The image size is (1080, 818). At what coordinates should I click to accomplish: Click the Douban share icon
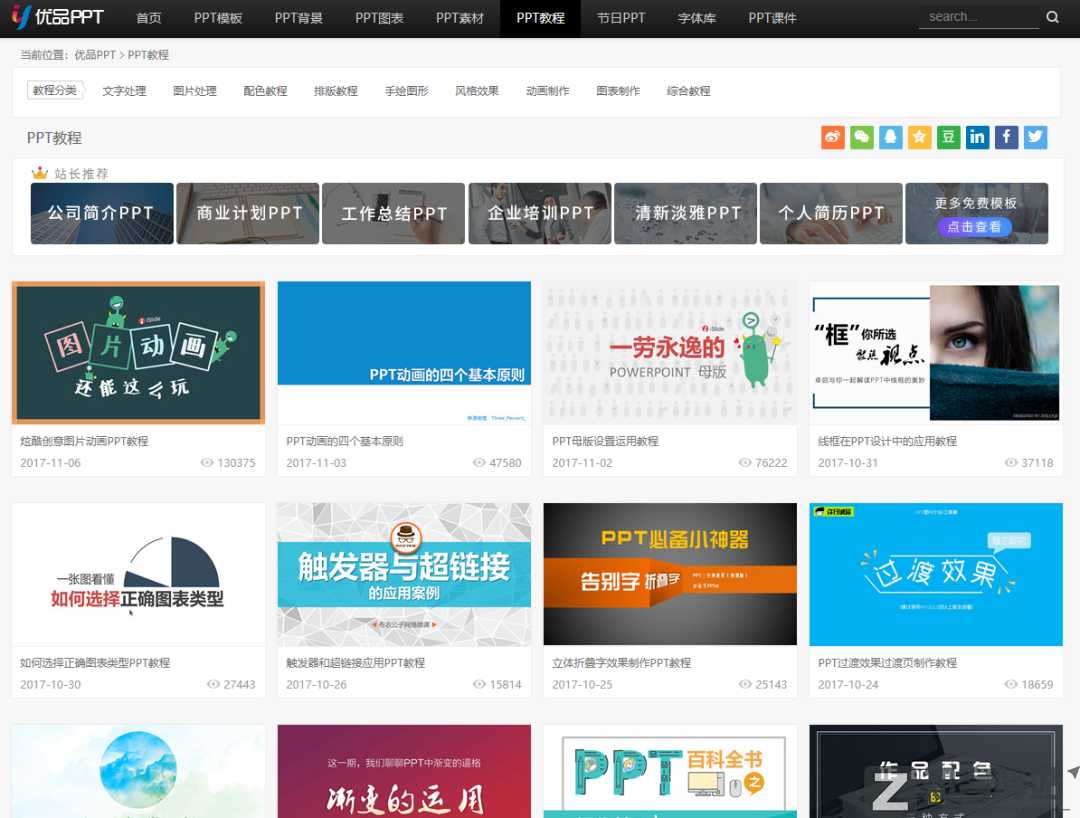click(948, 137)
